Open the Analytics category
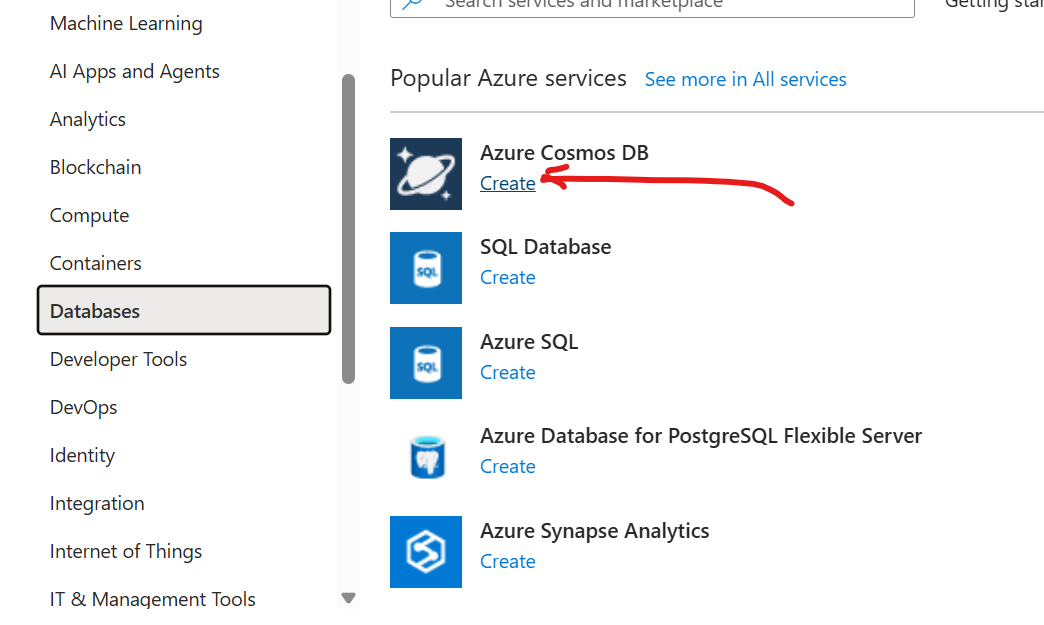Screen dimensions: 1044x625 pyautogui.click(x=88, y=120)
